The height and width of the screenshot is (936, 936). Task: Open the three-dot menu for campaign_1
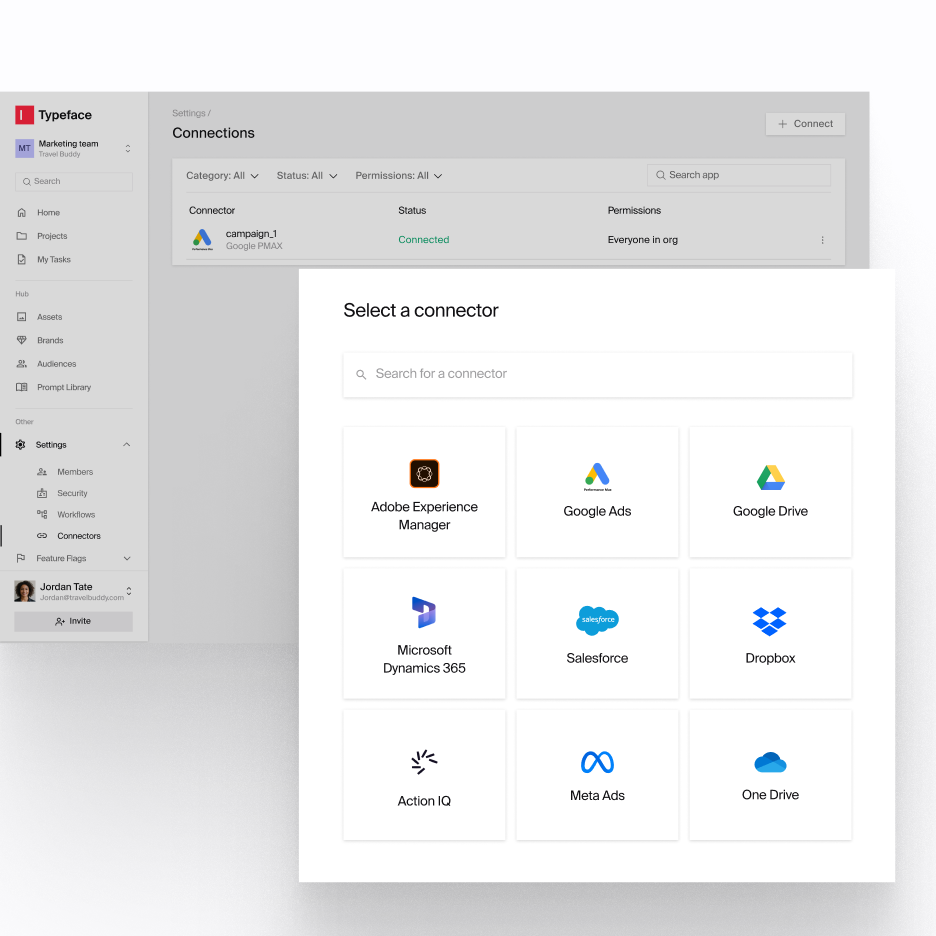[822, 240]
